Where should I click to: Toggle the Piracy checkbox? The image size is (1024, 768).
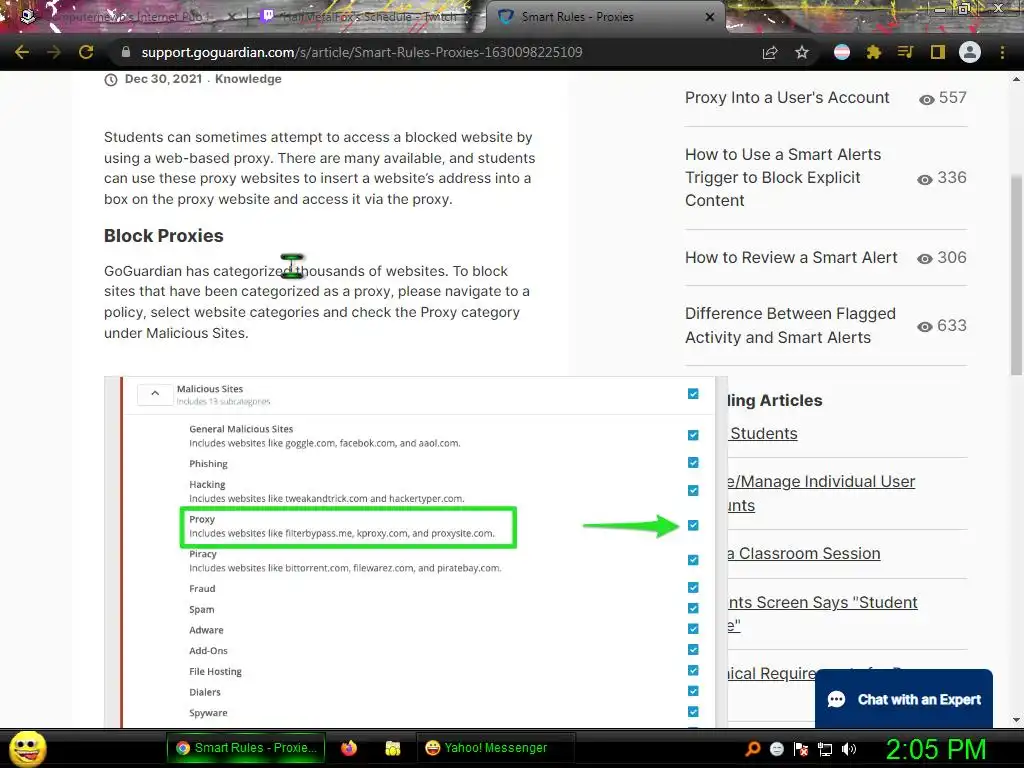(694, 560)
